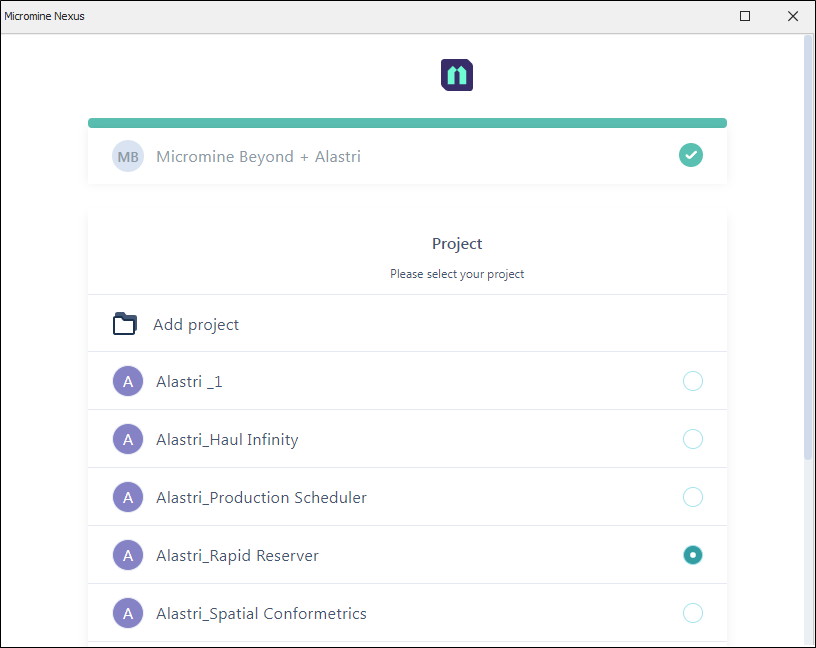Image resolution: width=816 pixels, height=648 pixels.
Task: Choose the Alastri_Haul Infinity project name
Action: click(x=227, y=440)
